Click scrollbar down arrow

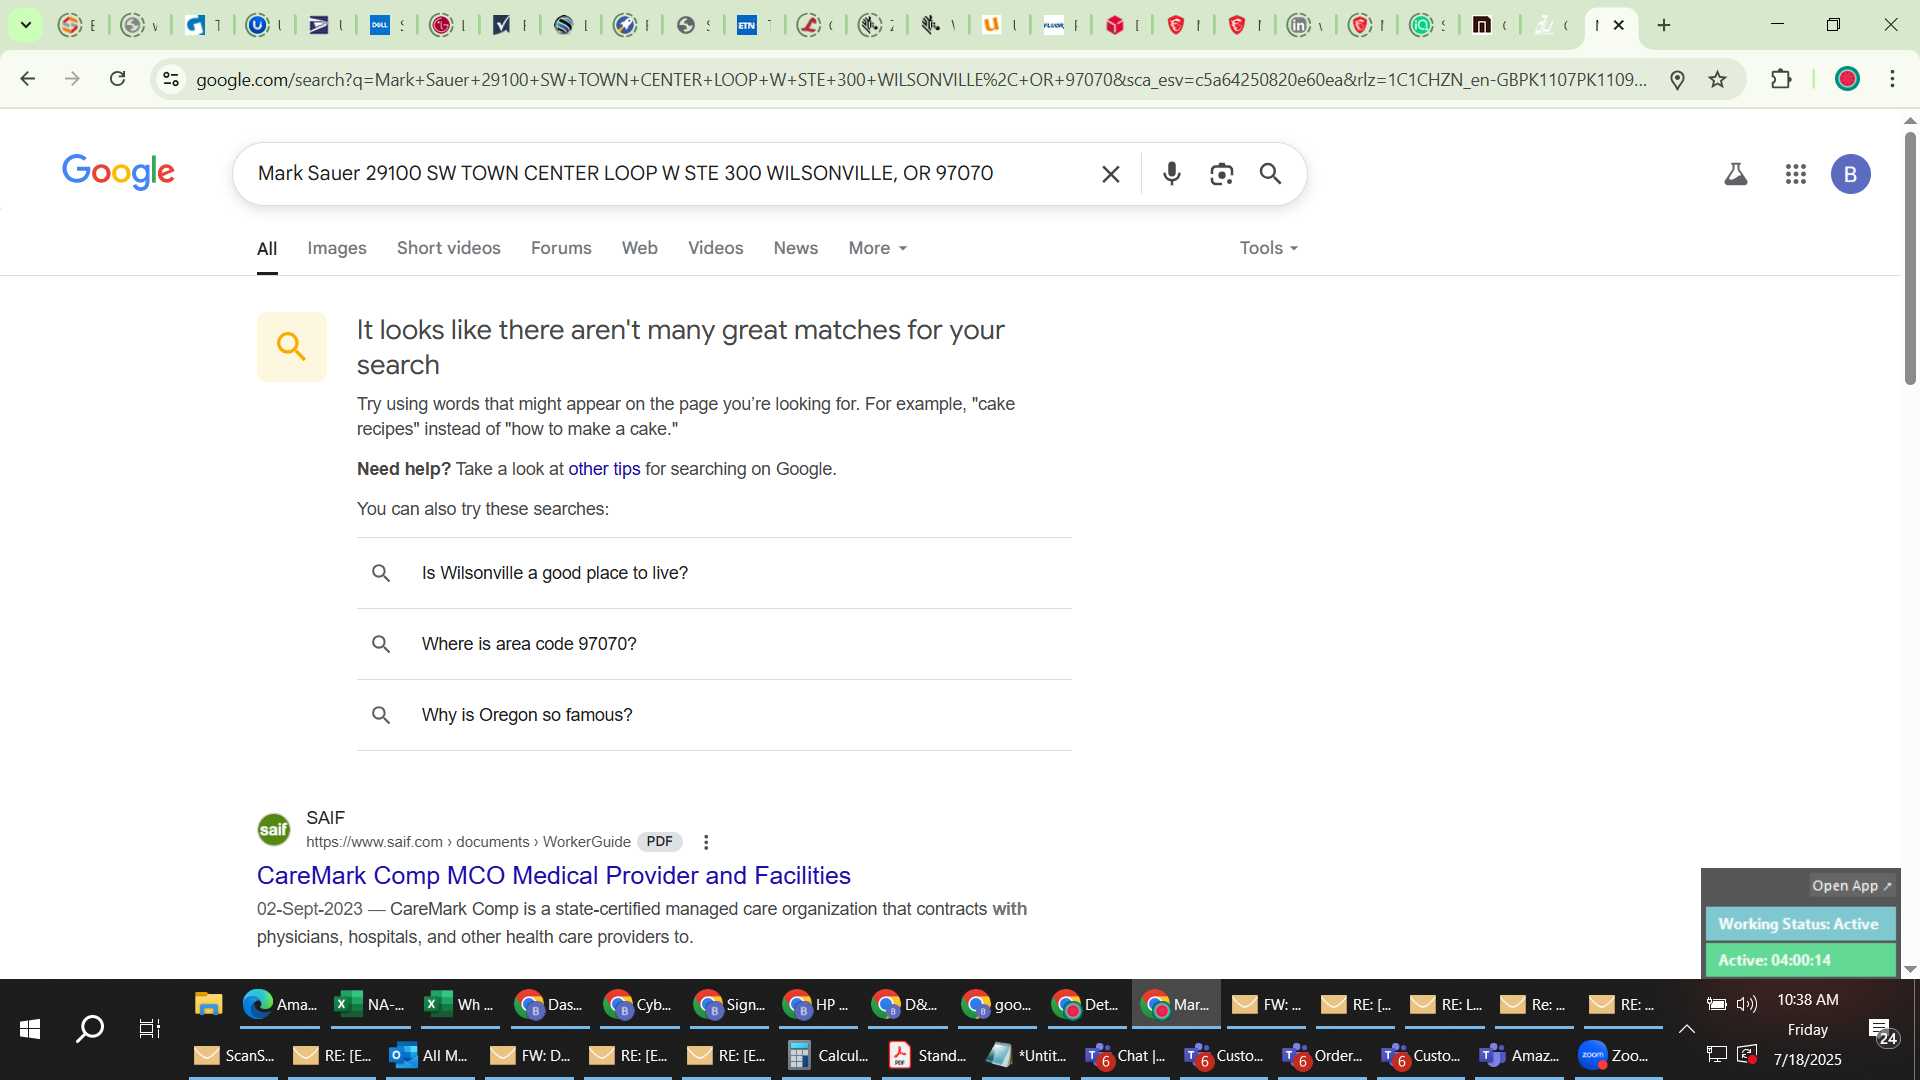pos(1910,968)
